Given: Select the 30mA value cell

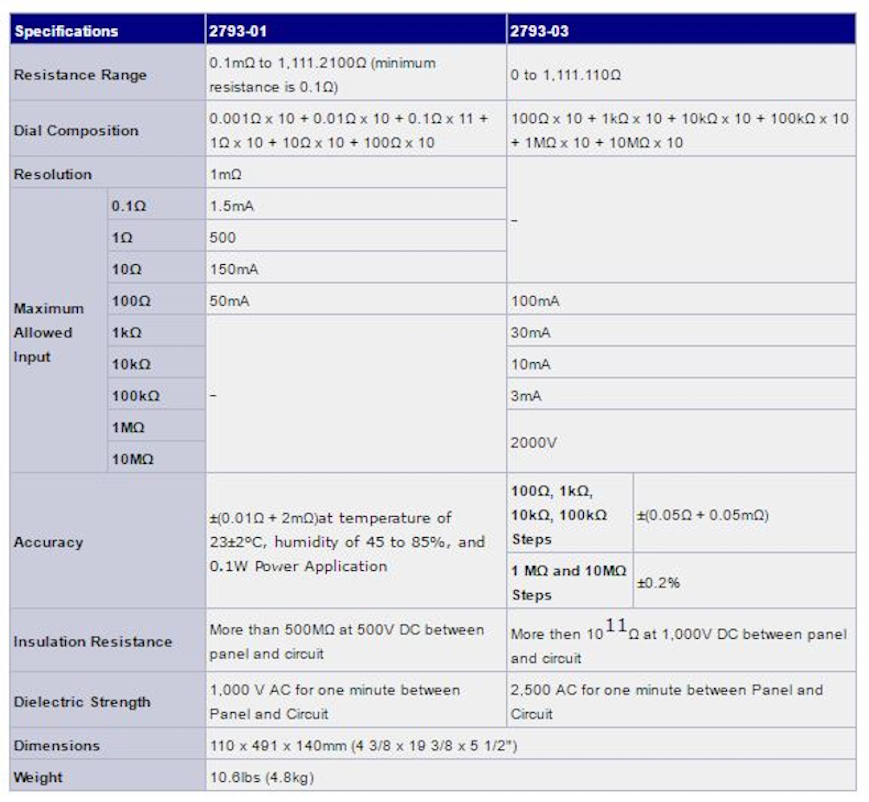Looking at the screenshot, I should 531,333.
